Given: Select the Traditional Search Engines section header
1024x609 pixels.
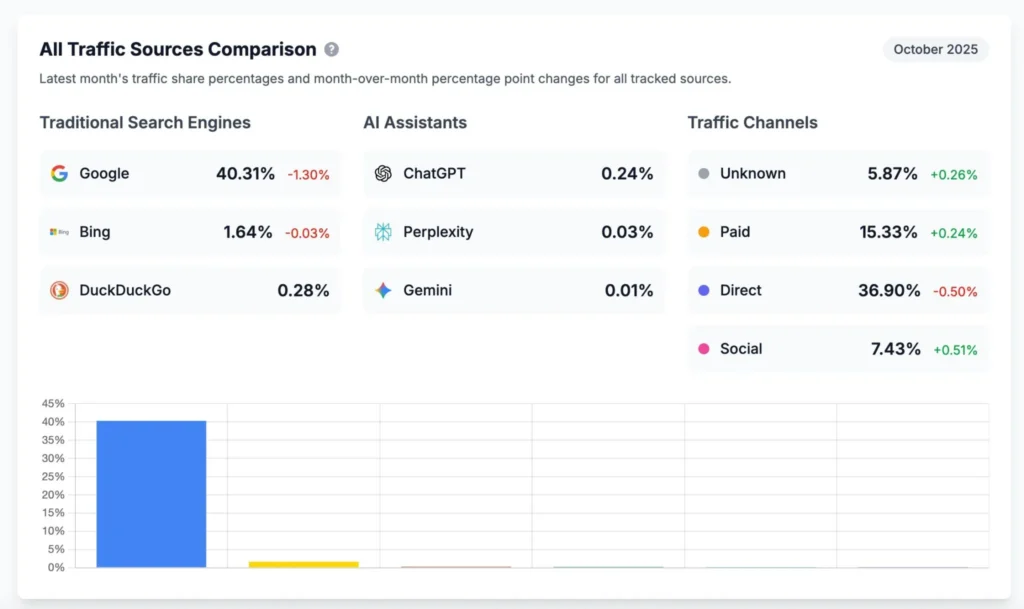Looking at the screenshot, I should [144, 122].
